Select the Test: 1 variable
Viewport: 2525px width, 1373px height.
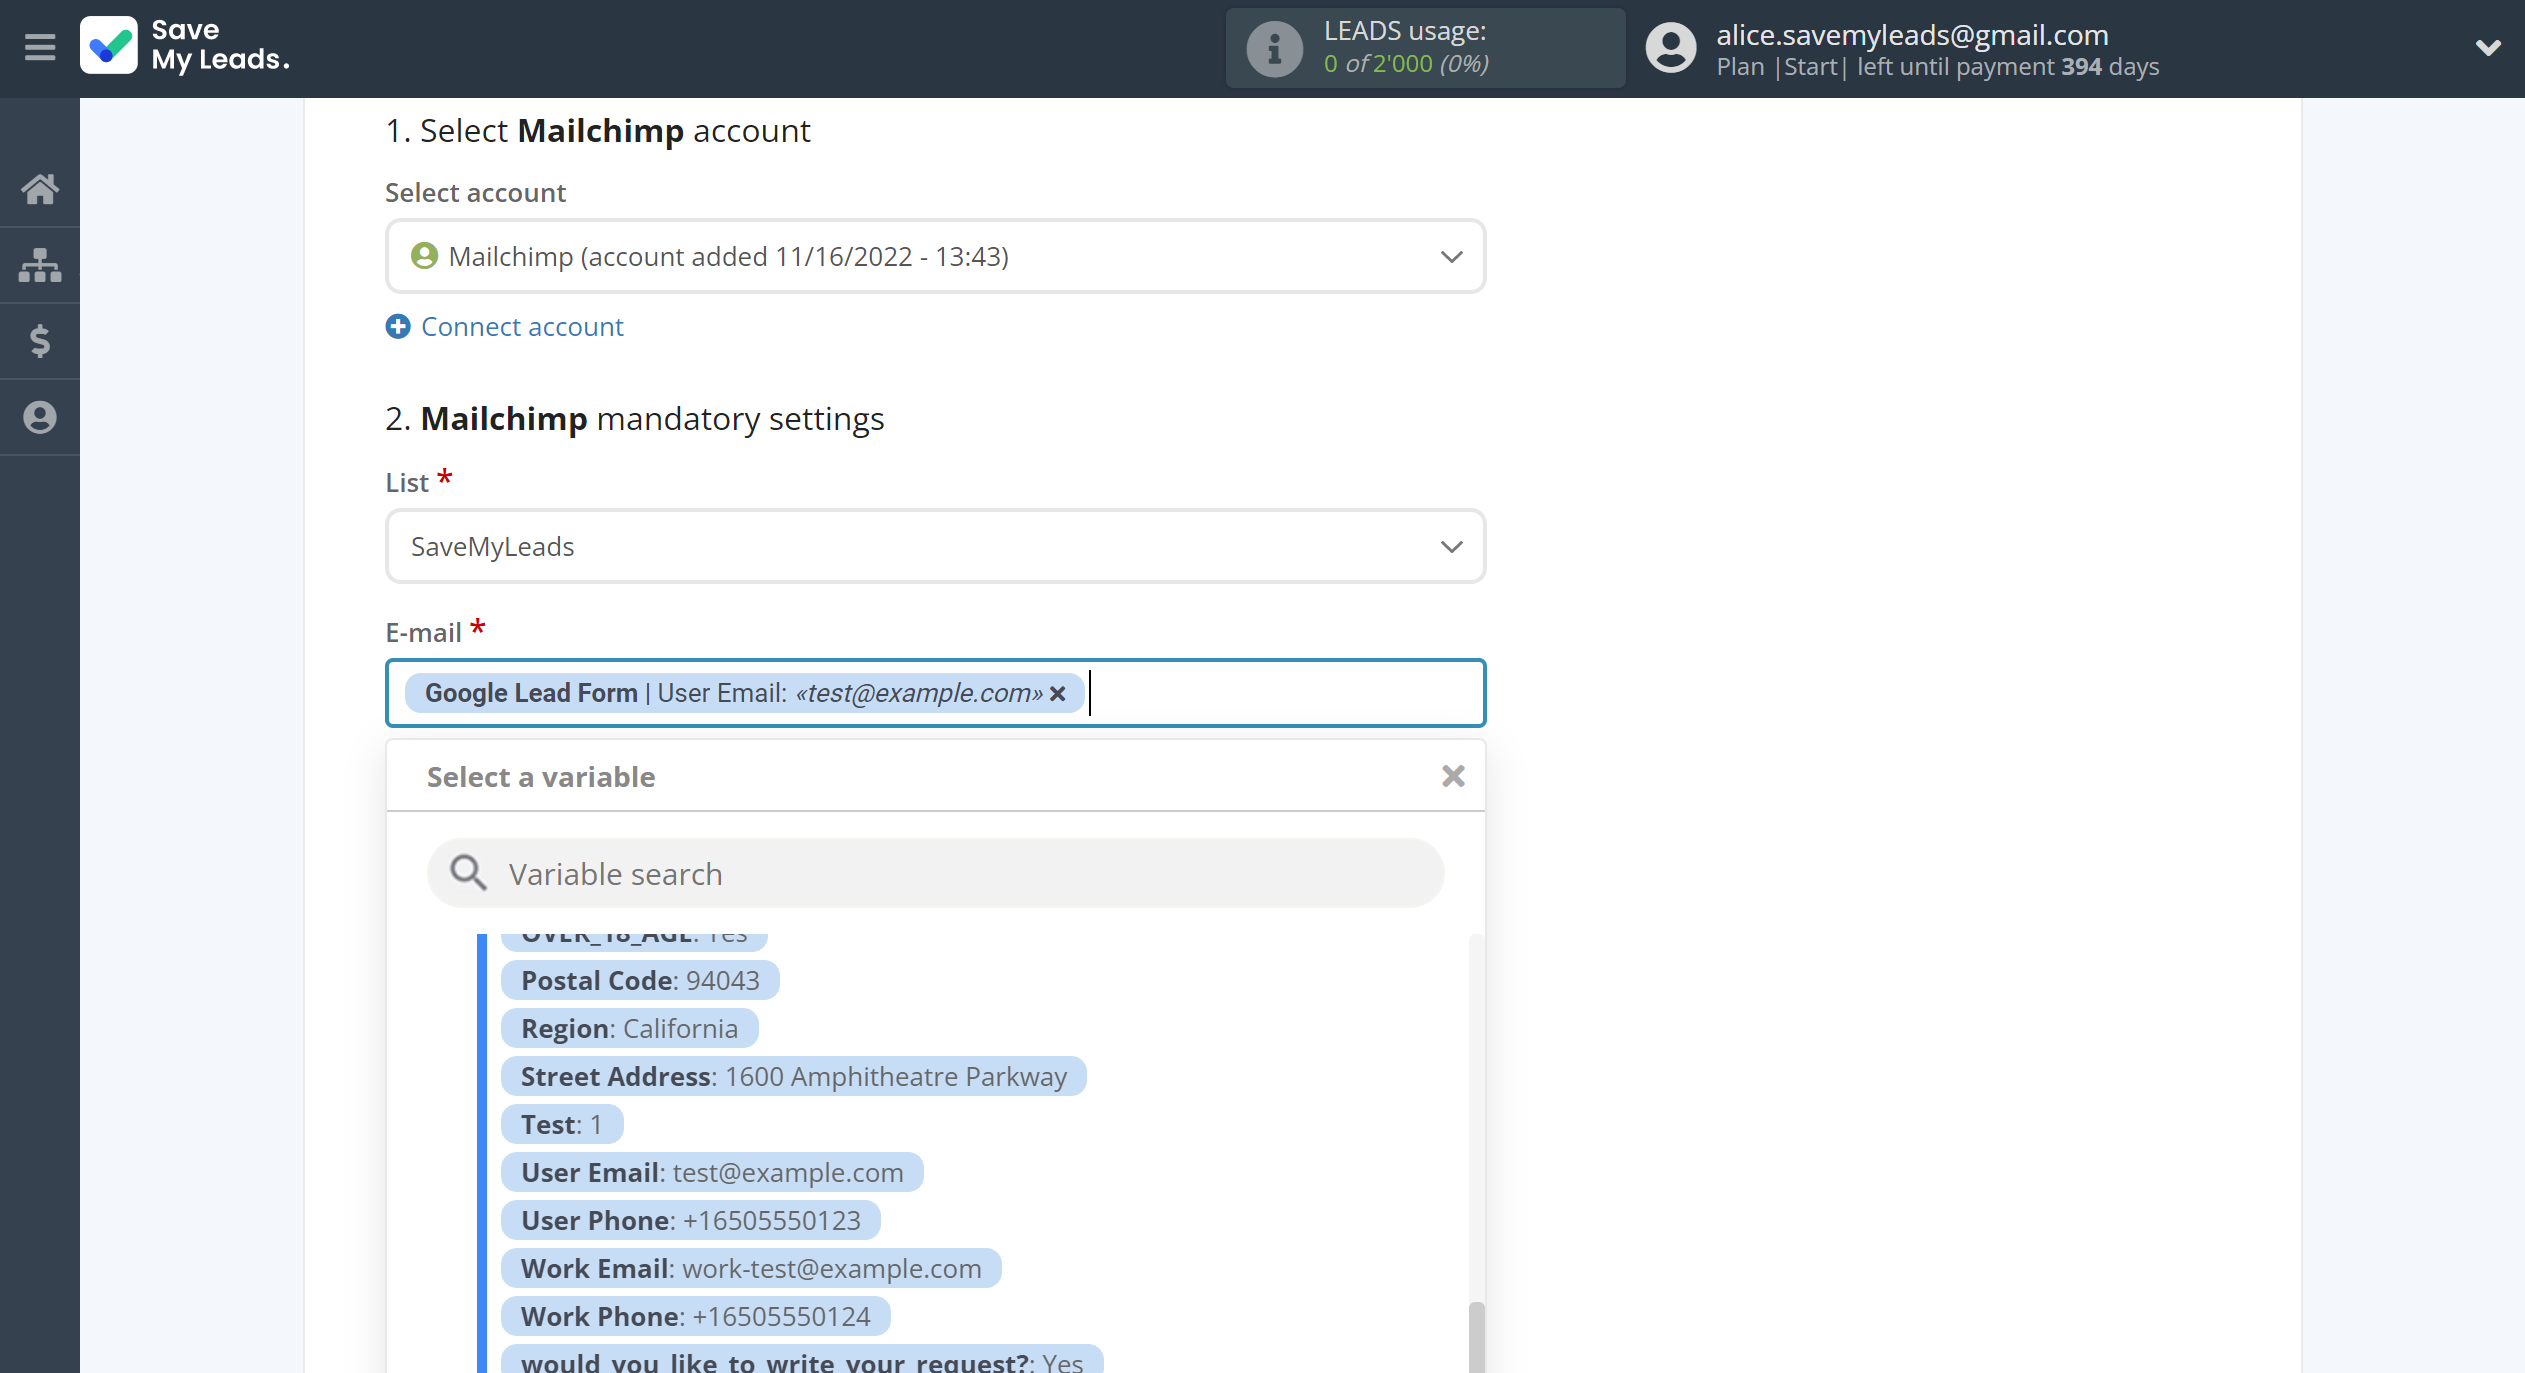[561, 1124]
